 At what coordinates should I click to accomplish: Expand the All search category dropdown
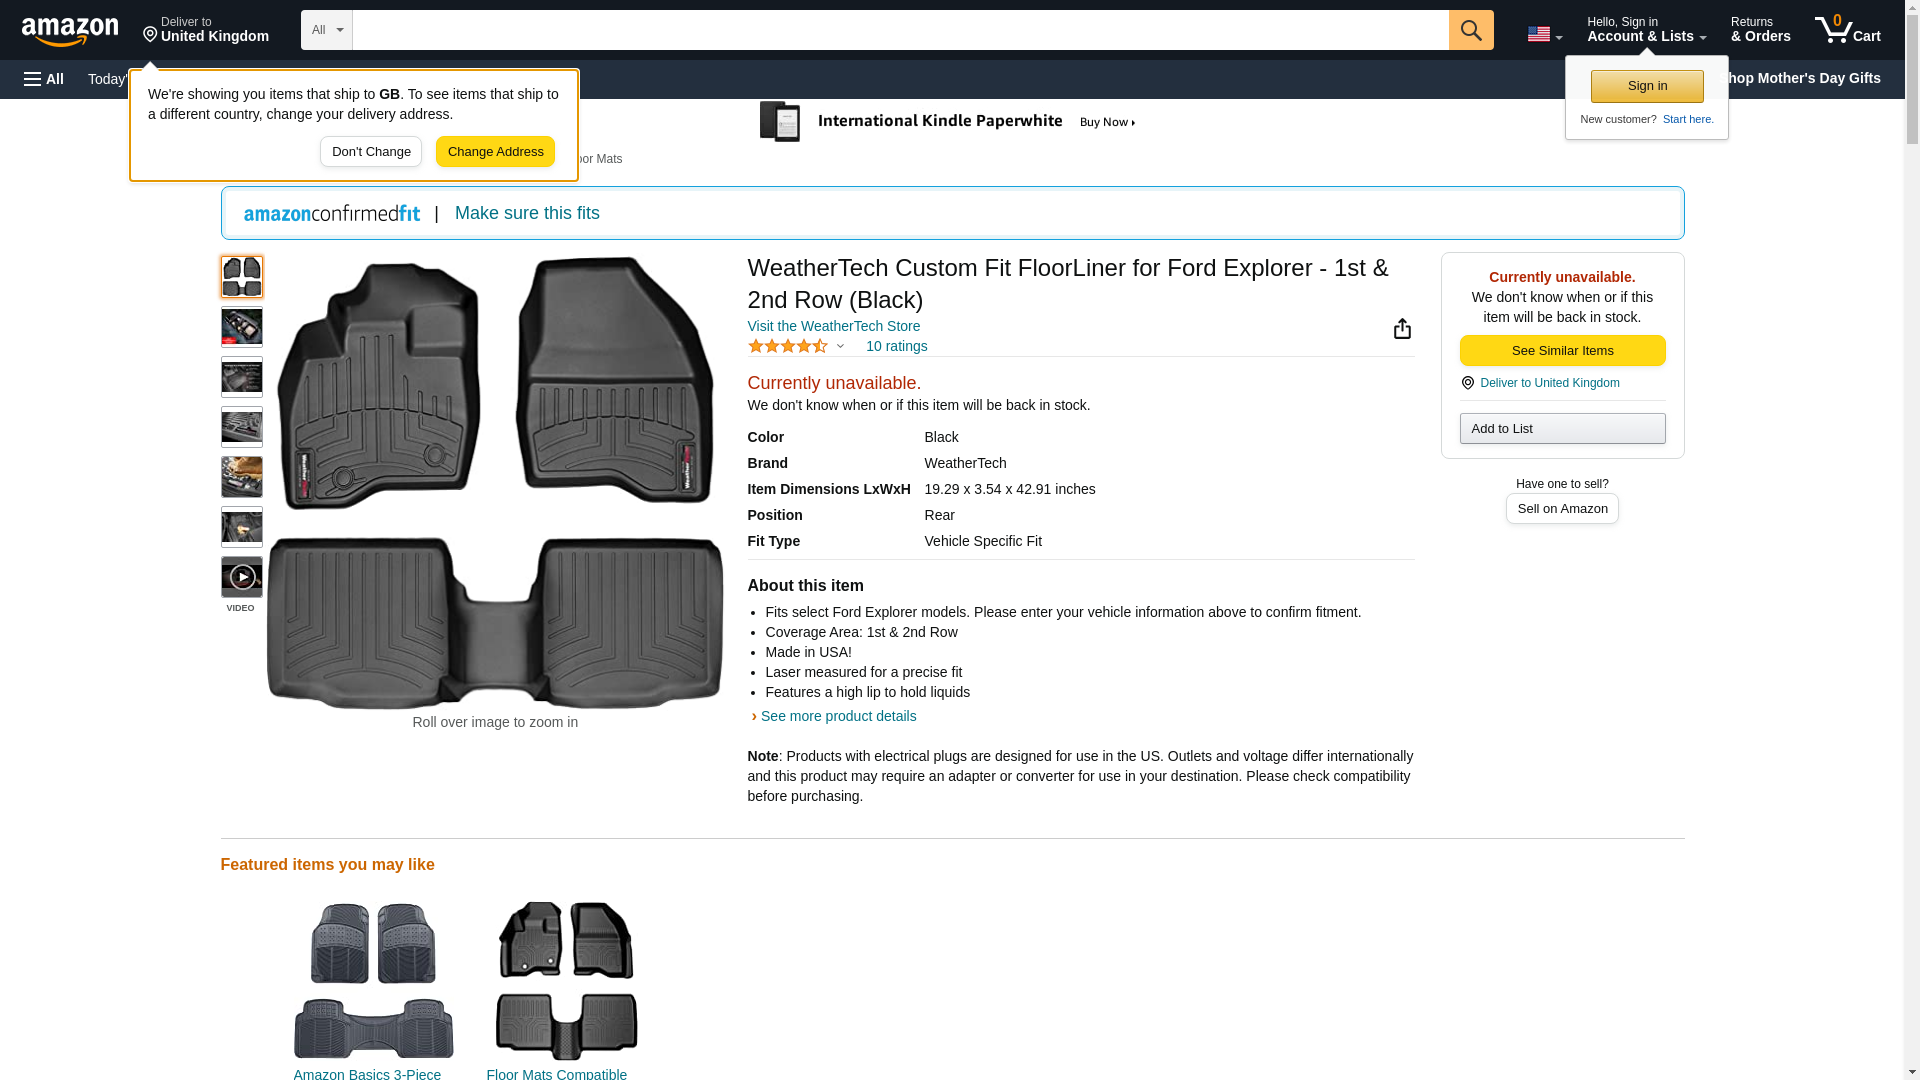click(x=326, y=30)
